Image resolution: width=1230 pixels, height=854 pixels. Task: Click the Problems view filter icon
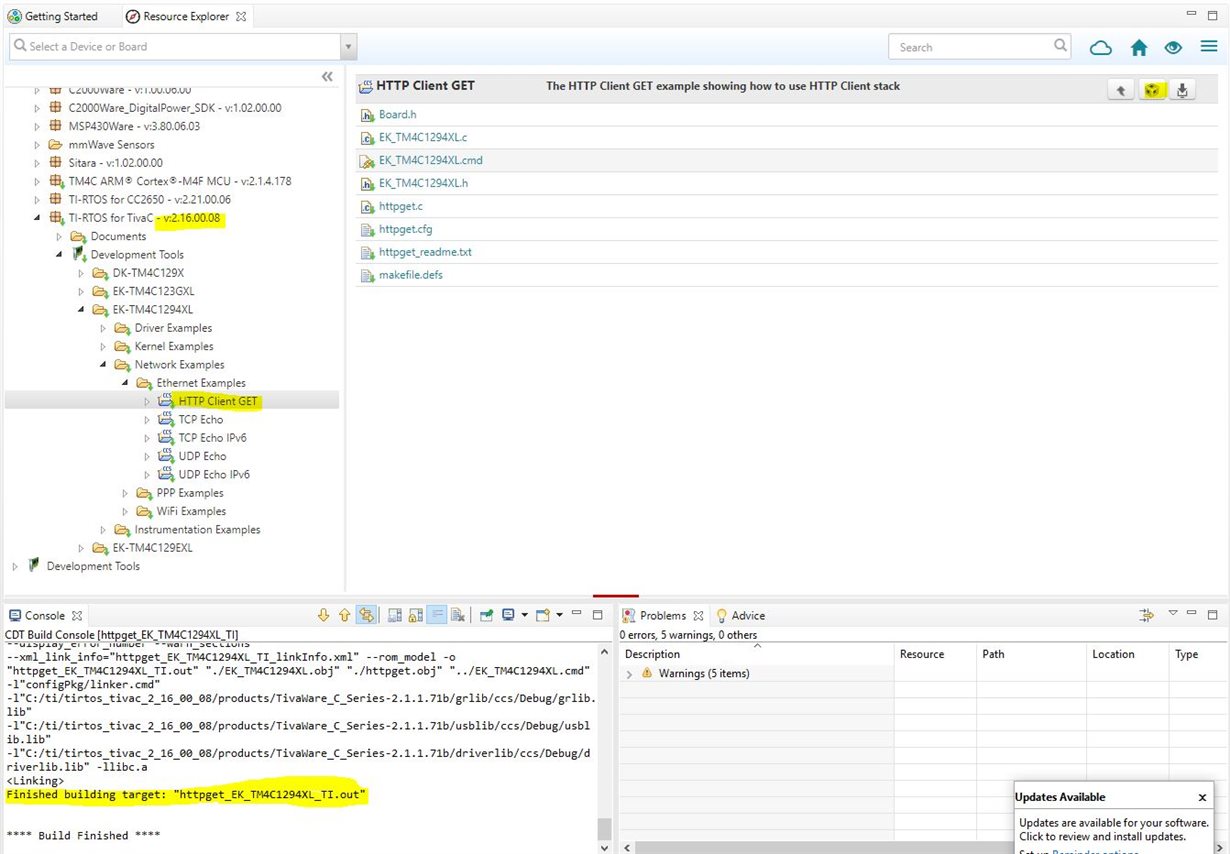[1147, 614]
